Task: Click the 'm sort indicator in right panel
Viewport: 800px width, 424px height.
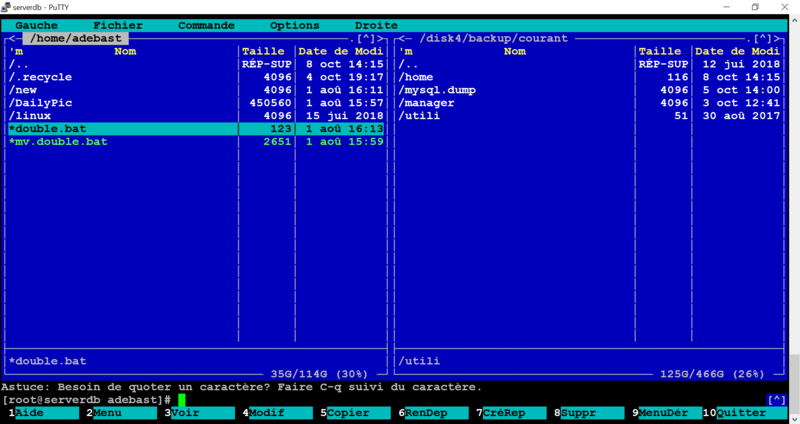Action: (x=406, y=52)
